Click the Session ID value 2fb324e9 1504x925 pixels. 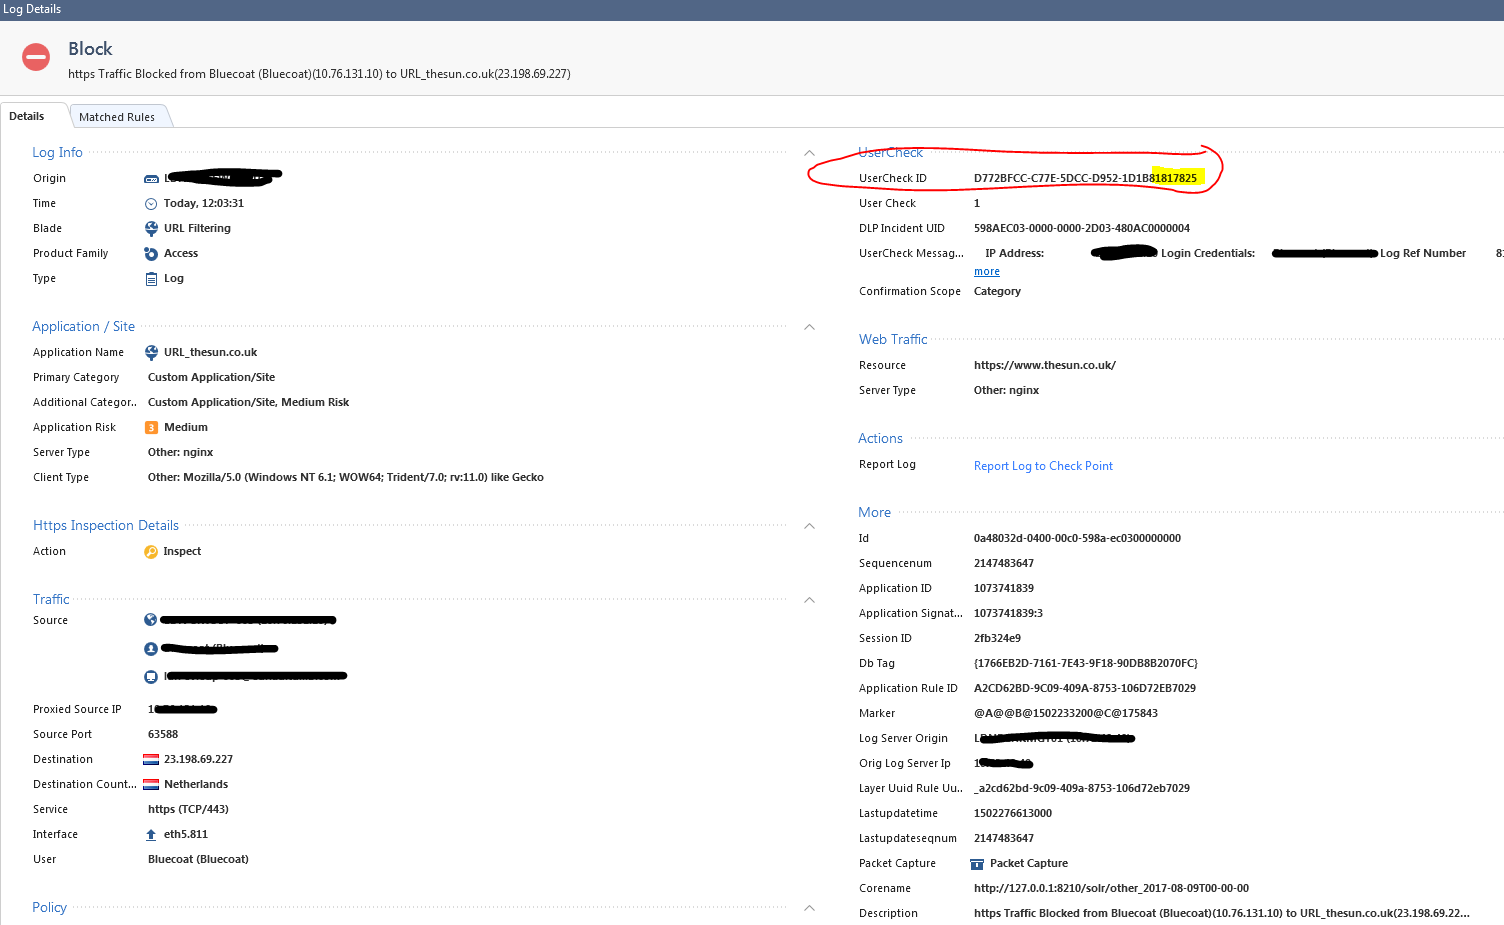(x=997, y=639)
